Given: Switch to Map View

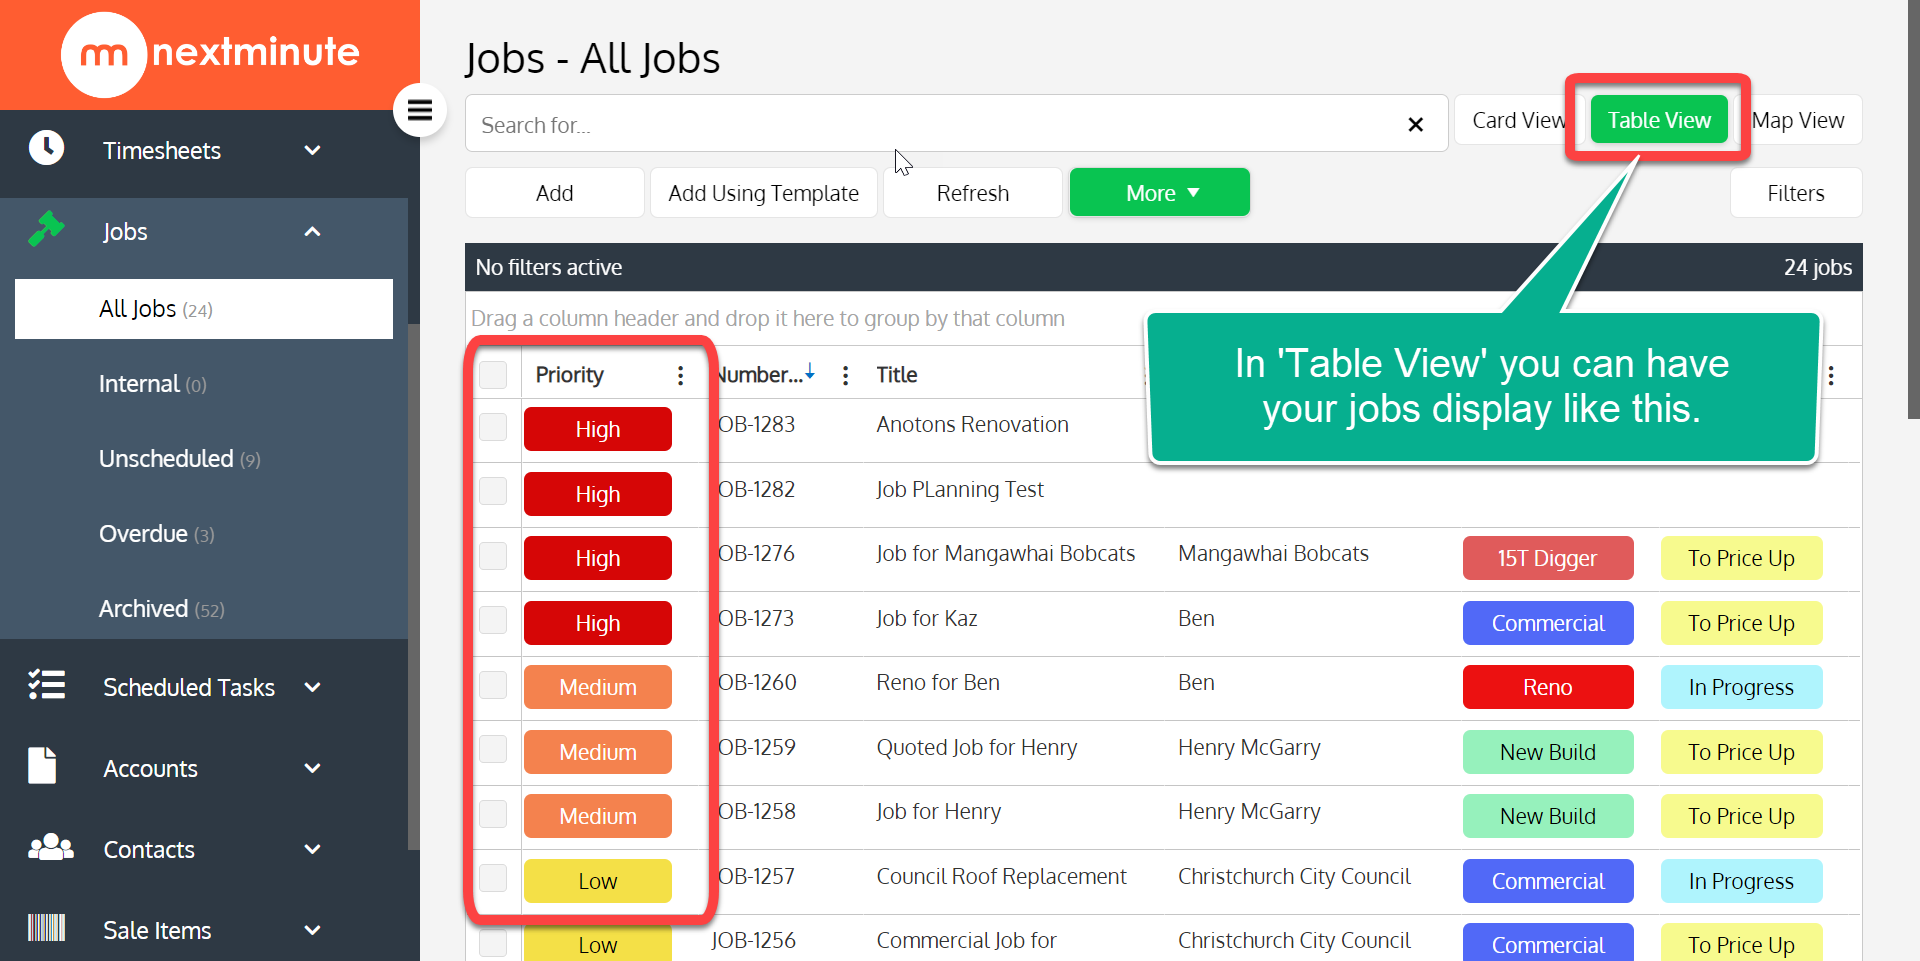Looking at the screenshot, I should 1798,120.
